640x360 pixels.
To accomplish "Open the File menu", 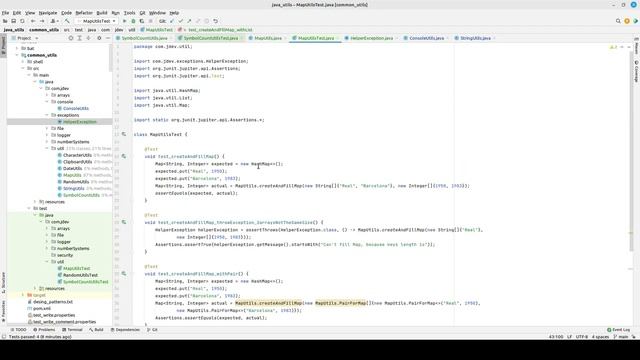I will (5, 13).
